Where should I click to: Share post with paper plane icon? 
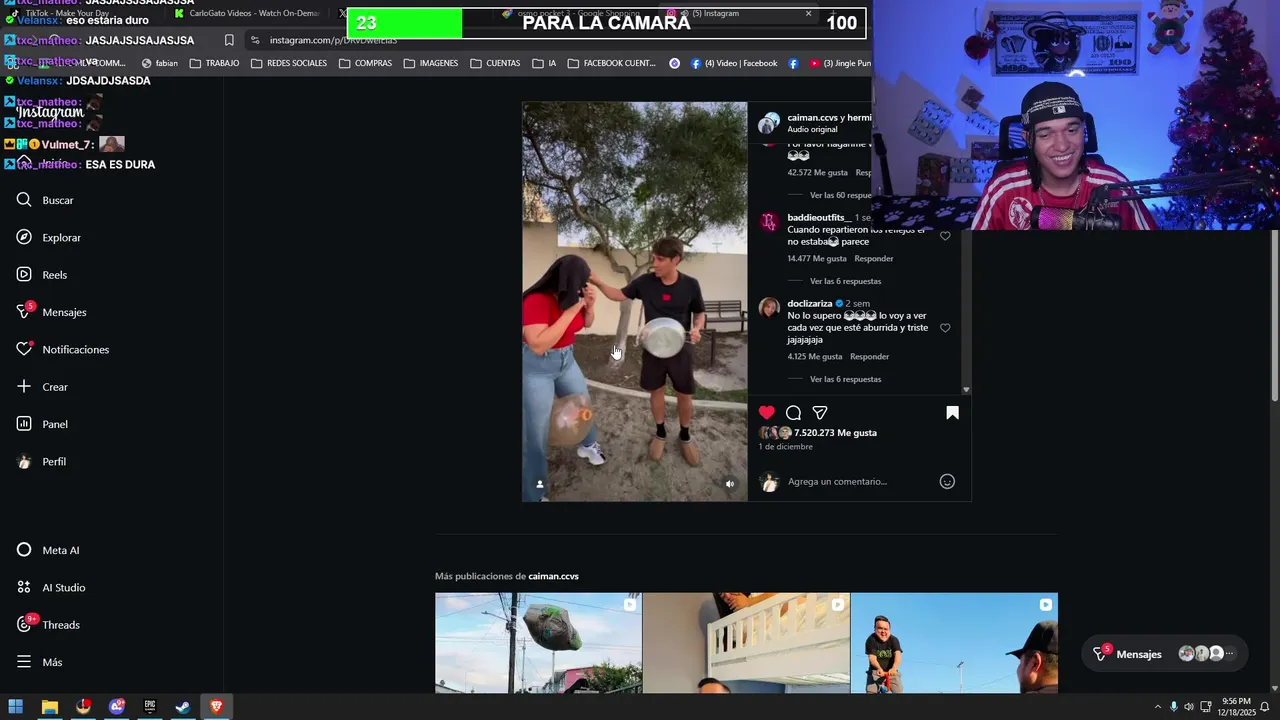[x=820, y=412]
